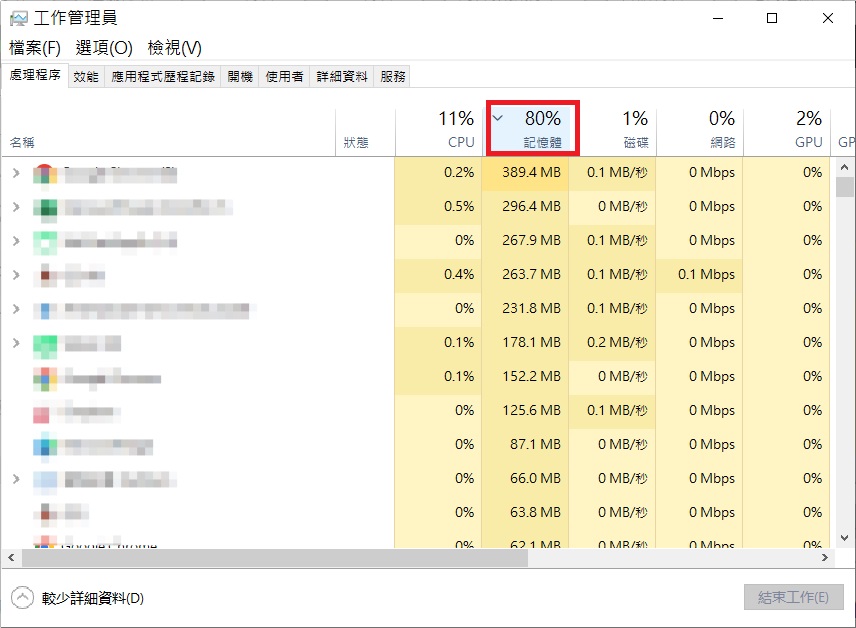This screenshot has height=628, width=856.
Task: Switch to the 效能 tab
Action: pyautogui.click(x=86, y=76)
